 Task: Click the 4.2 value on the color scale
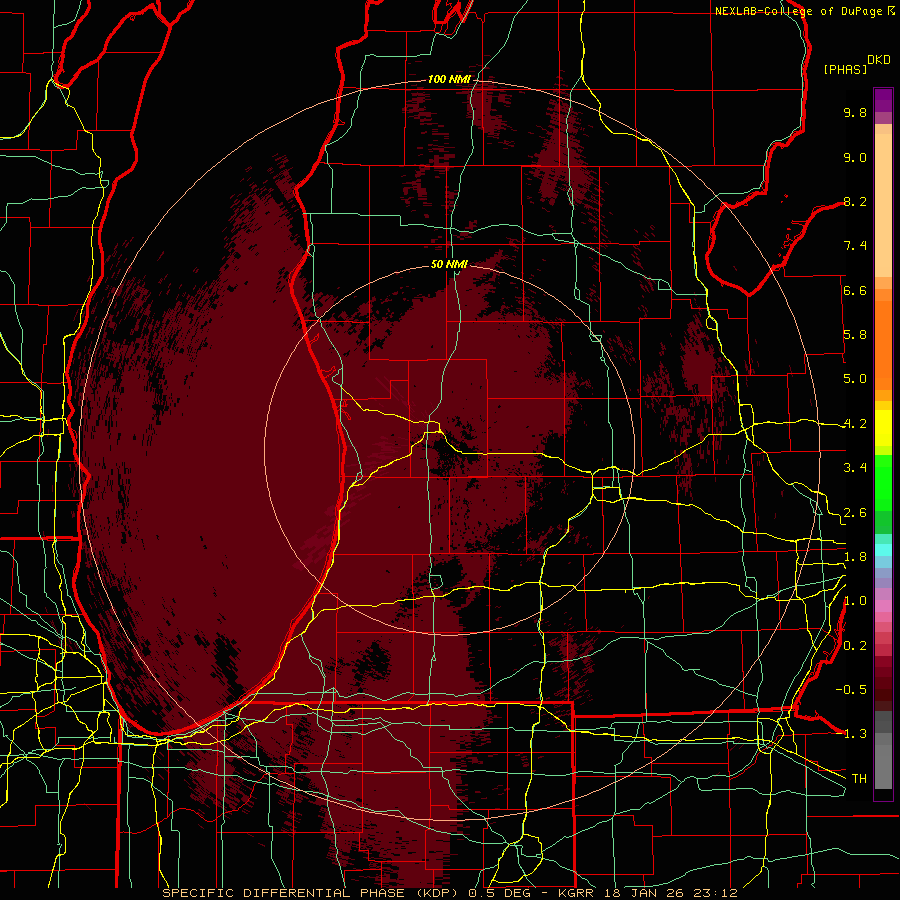[855, 424]
